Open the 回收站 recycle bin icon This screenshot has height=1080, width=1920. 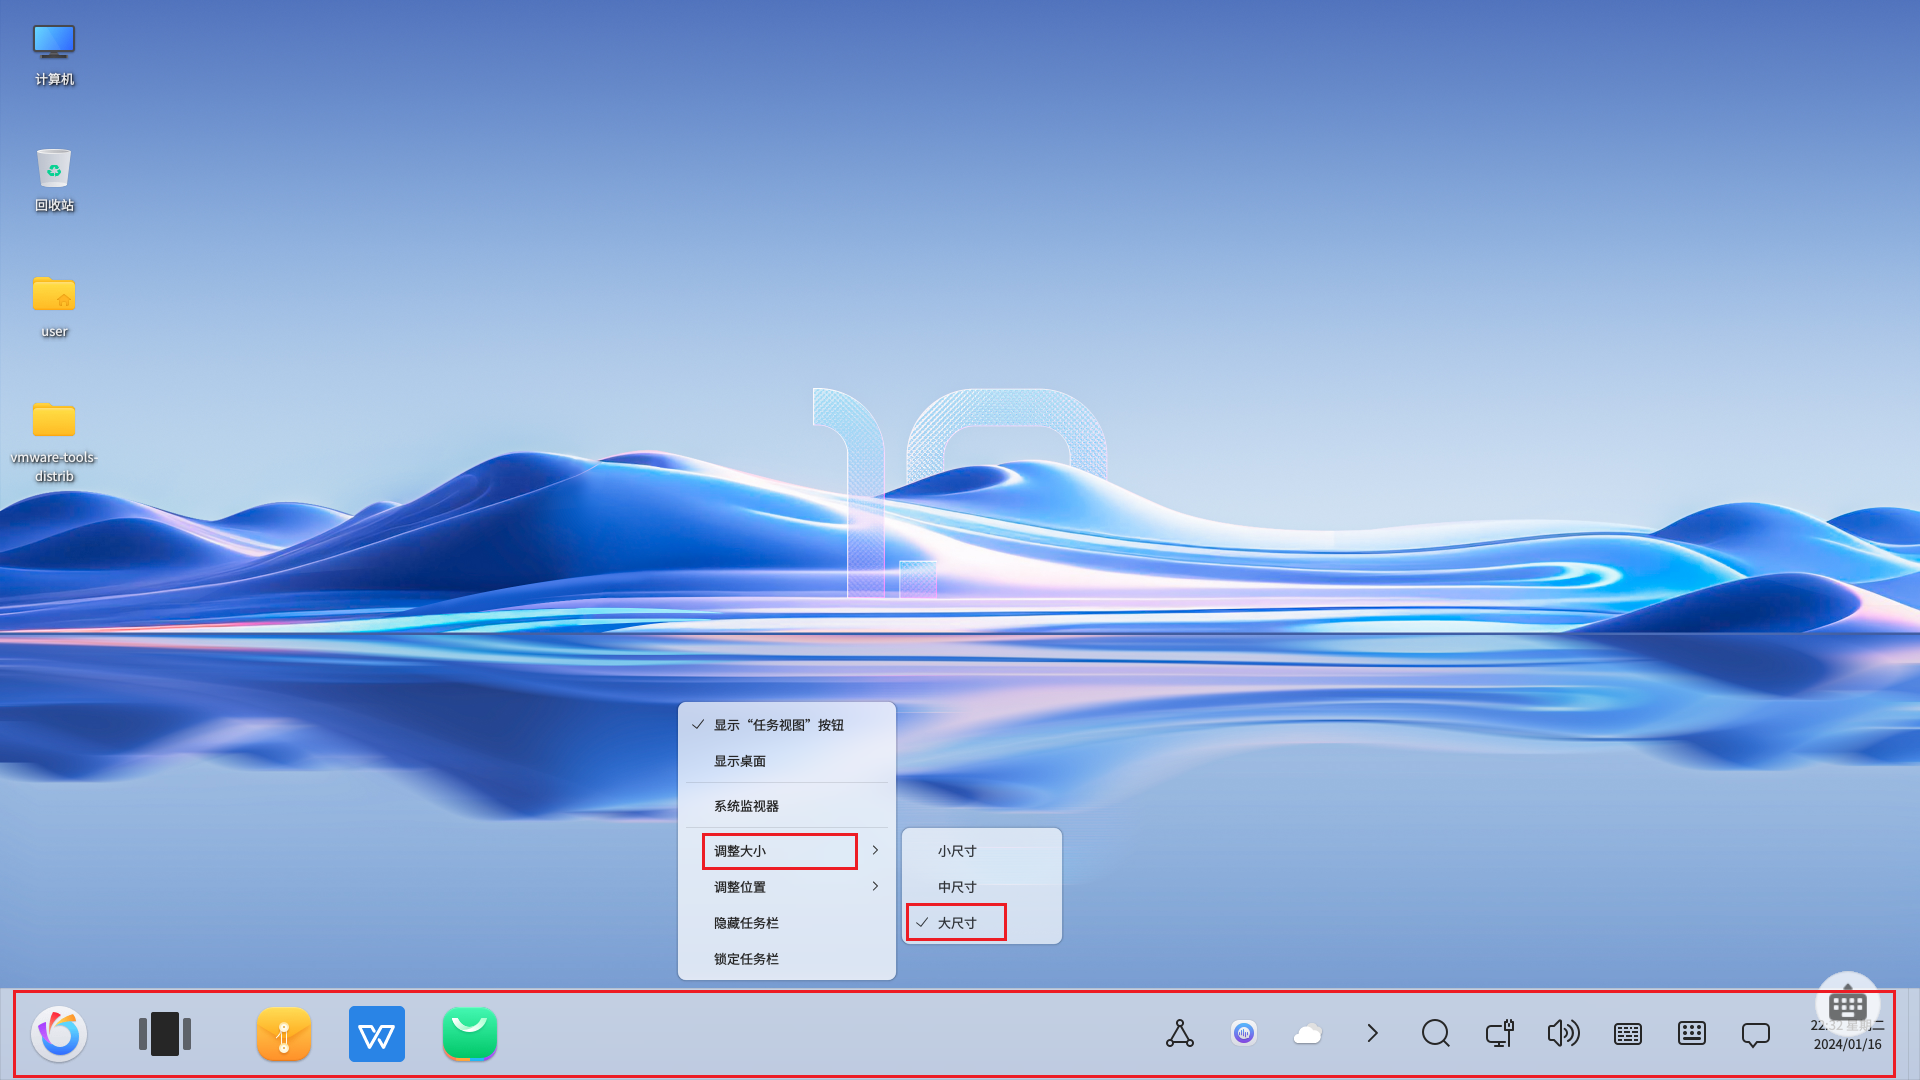[54, 180]
